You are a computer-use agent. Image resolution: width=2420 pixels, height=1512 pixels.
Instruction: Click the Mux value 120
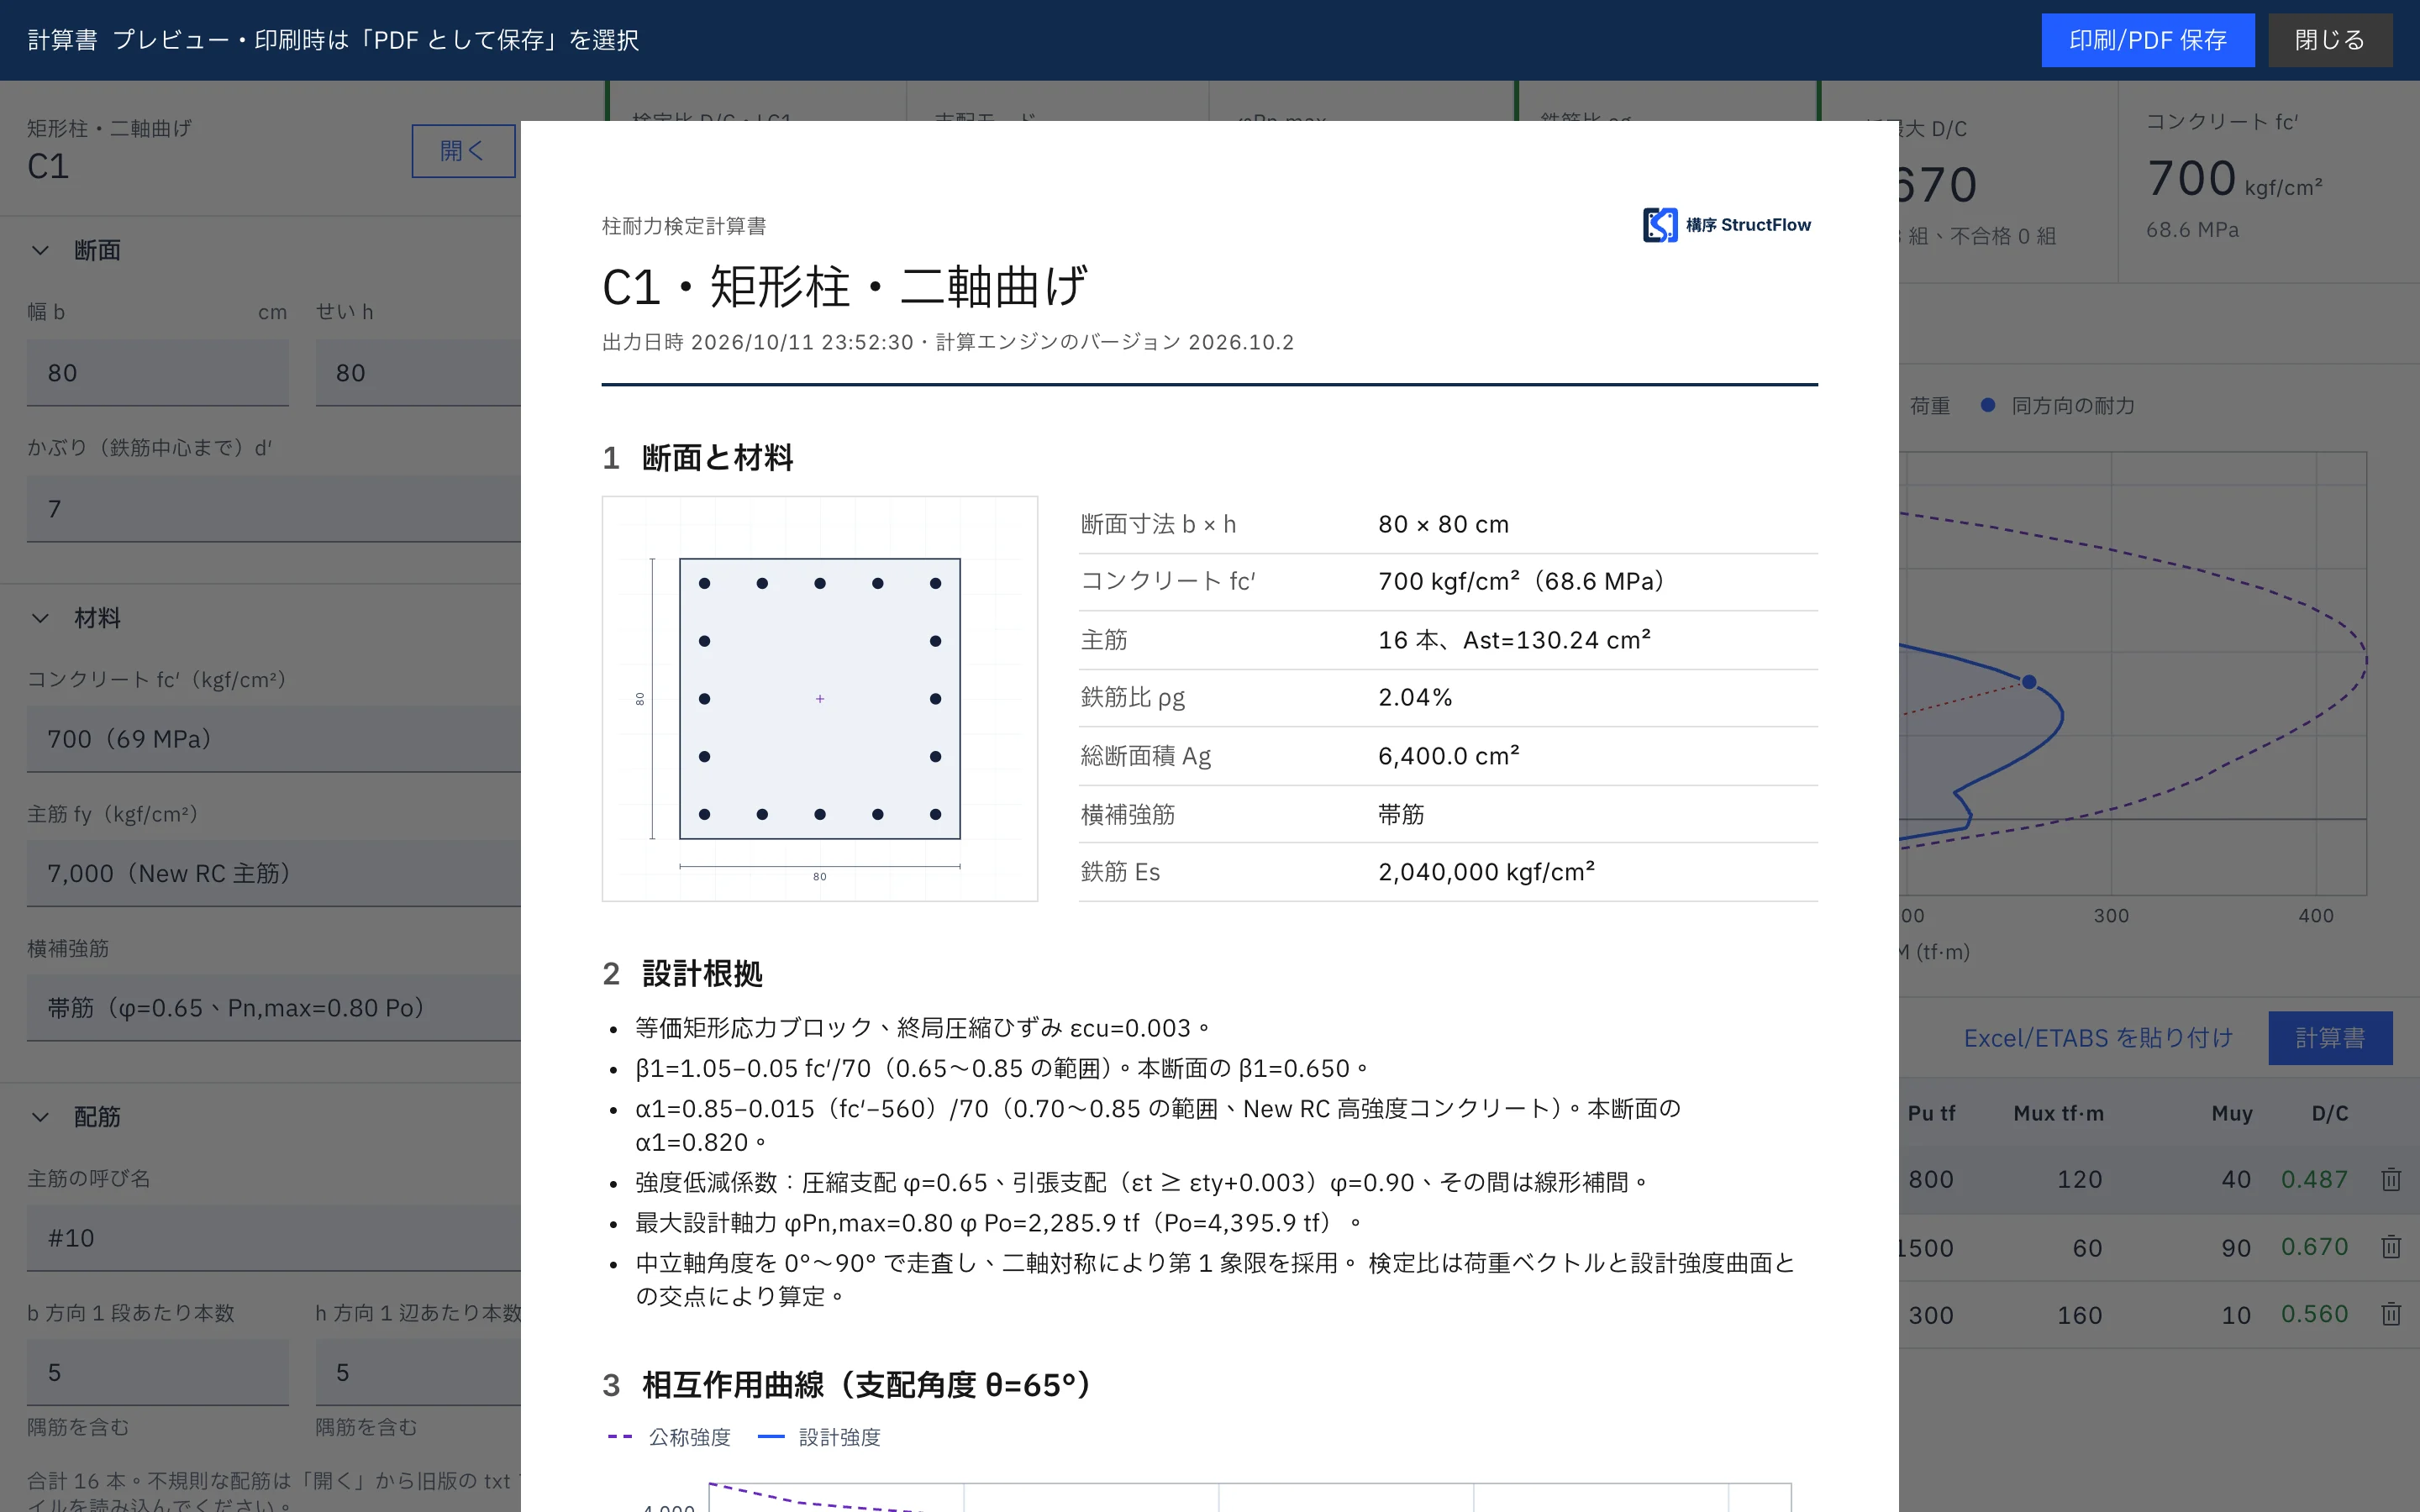tap(2079, 1180)
